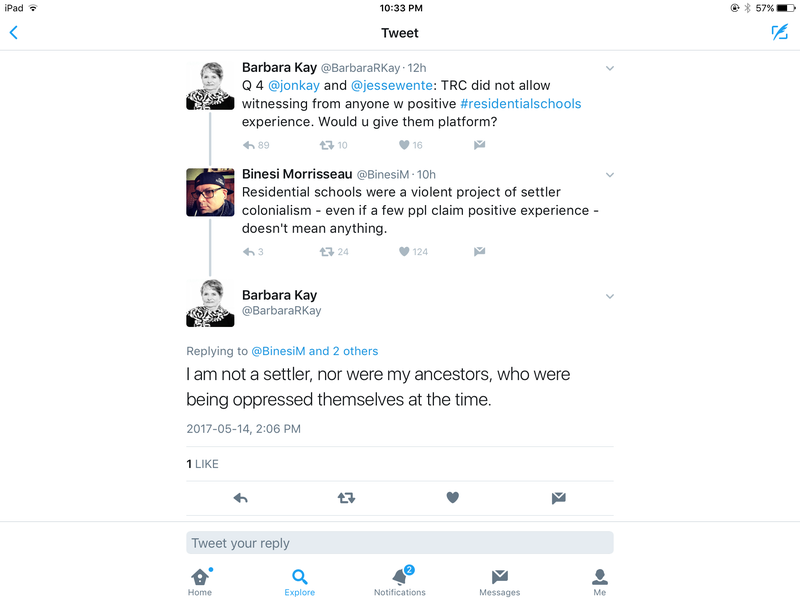The image size is (800, 600).
Task: Reply to the main tweet with arrow icon
Action: click(240, 498)
